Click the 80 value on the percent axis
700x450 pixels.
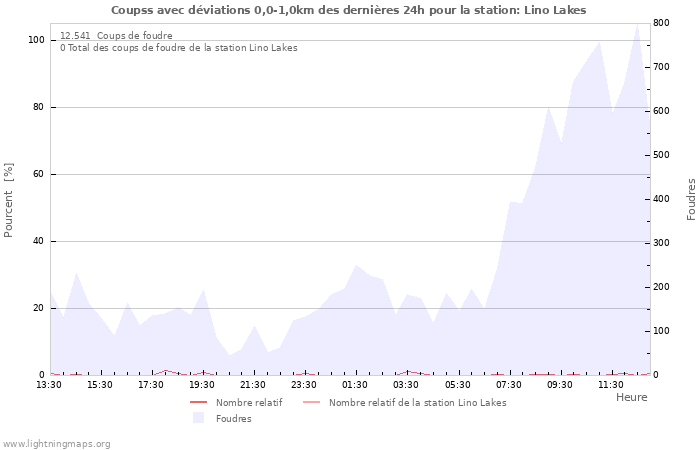[x=38, y=107]
